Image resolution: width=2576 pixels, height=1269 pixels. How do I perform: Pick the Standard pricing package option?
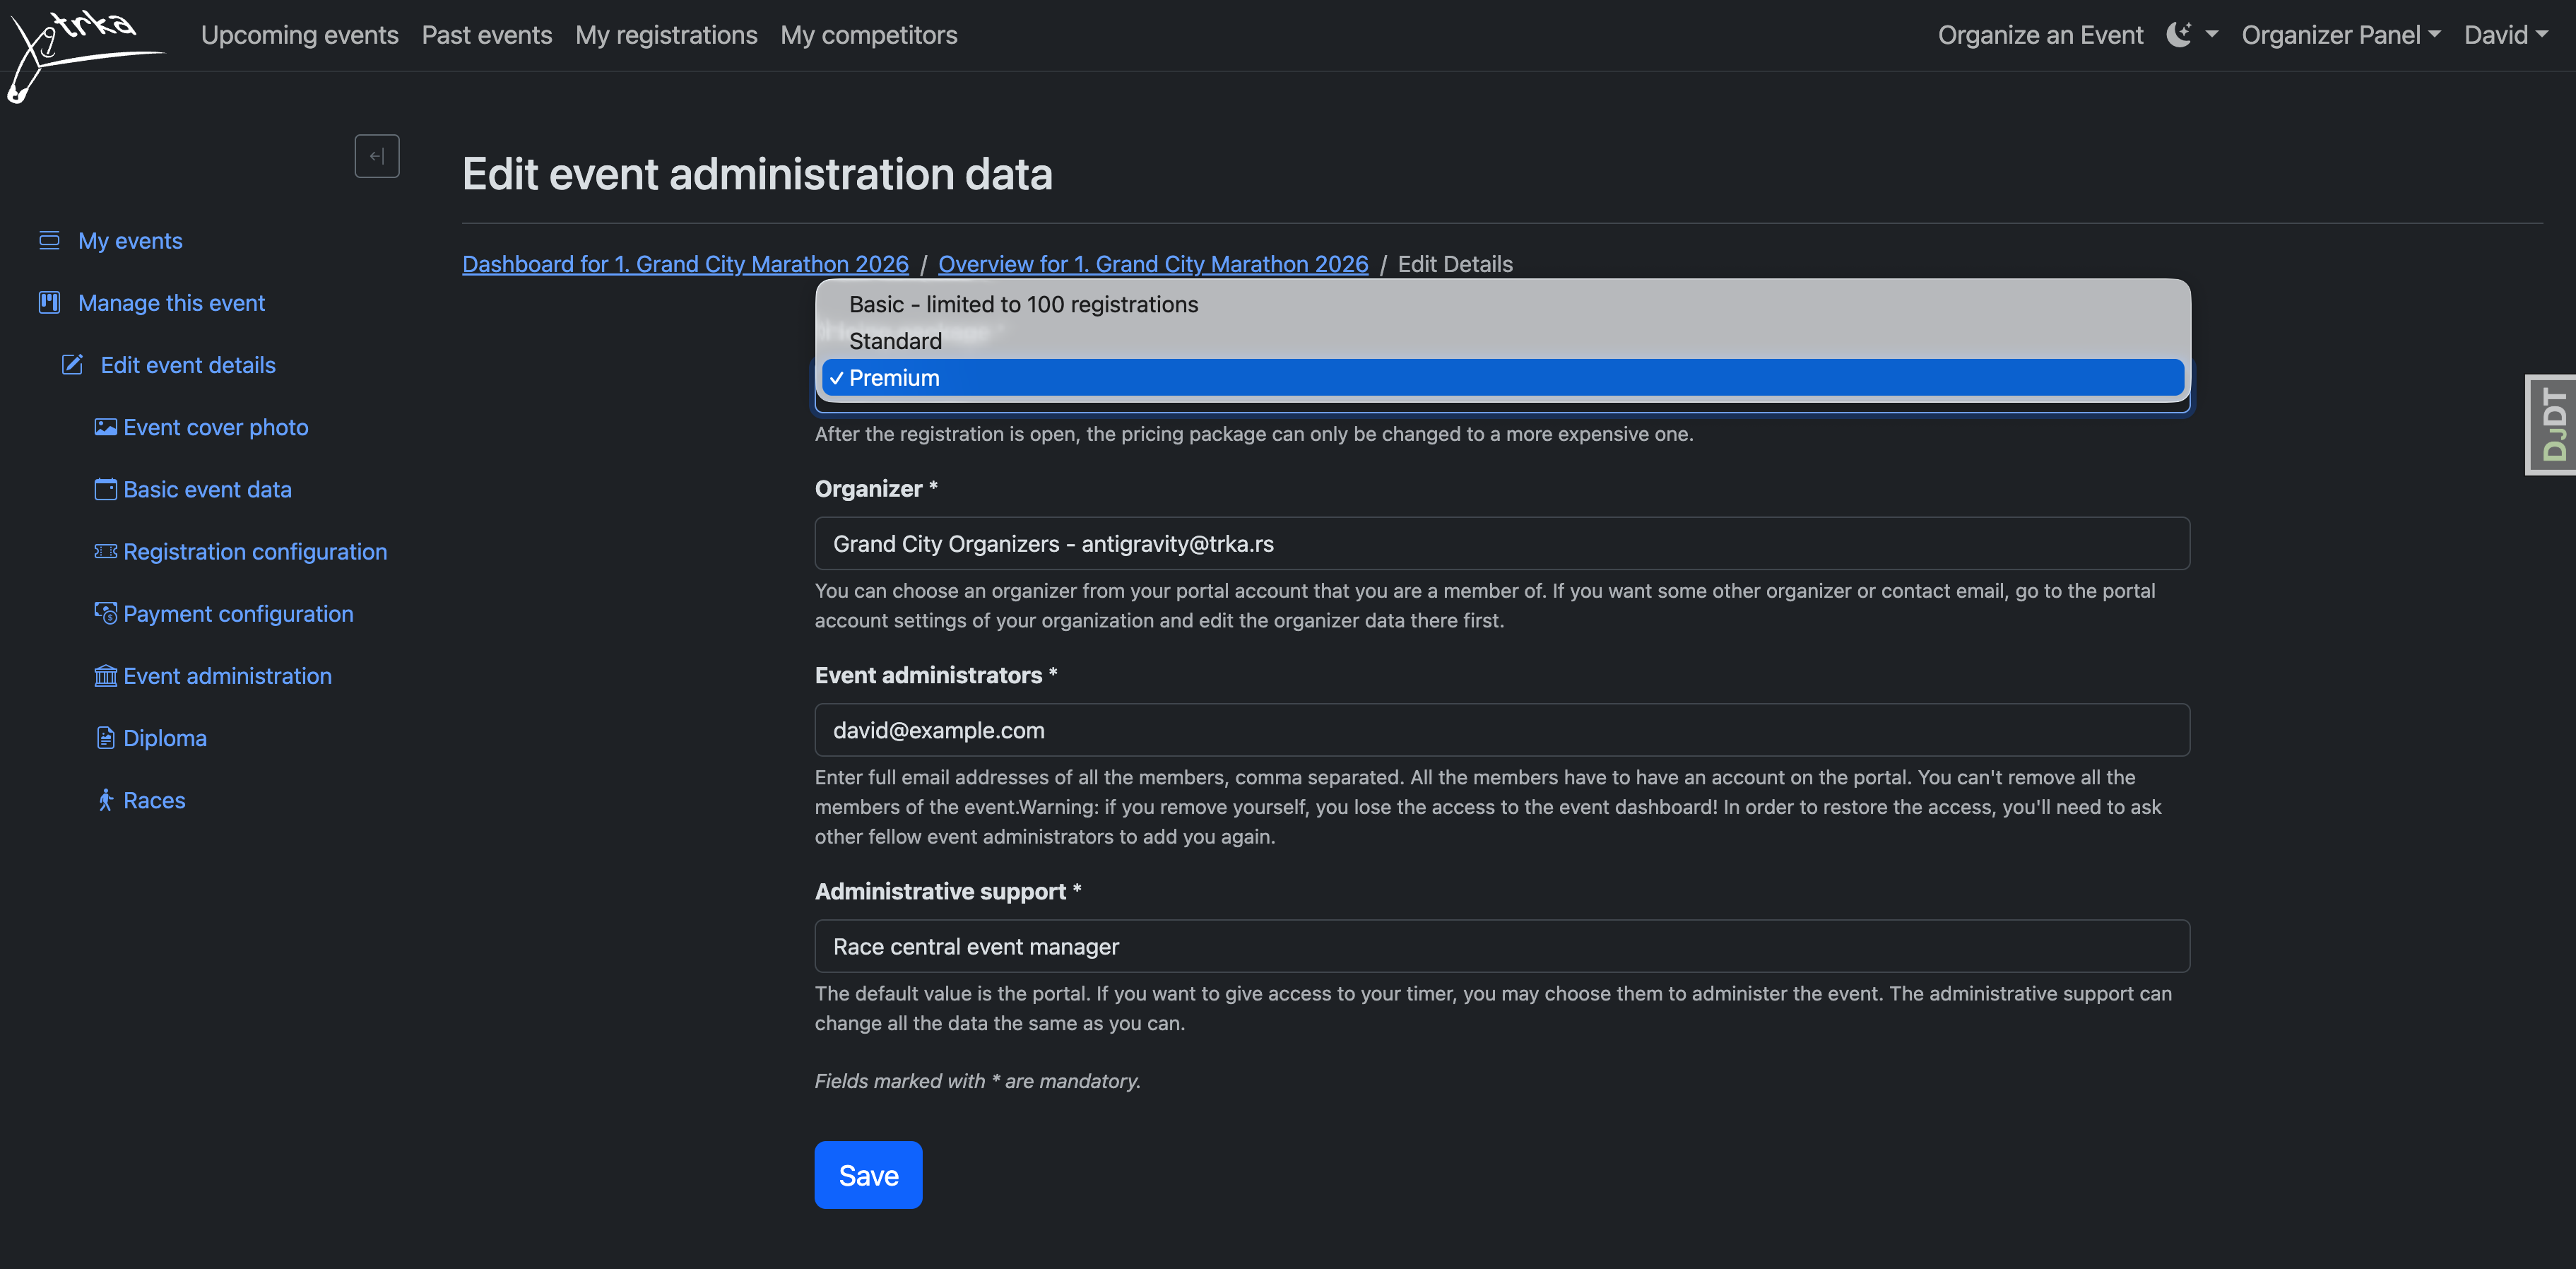[895, 341]
